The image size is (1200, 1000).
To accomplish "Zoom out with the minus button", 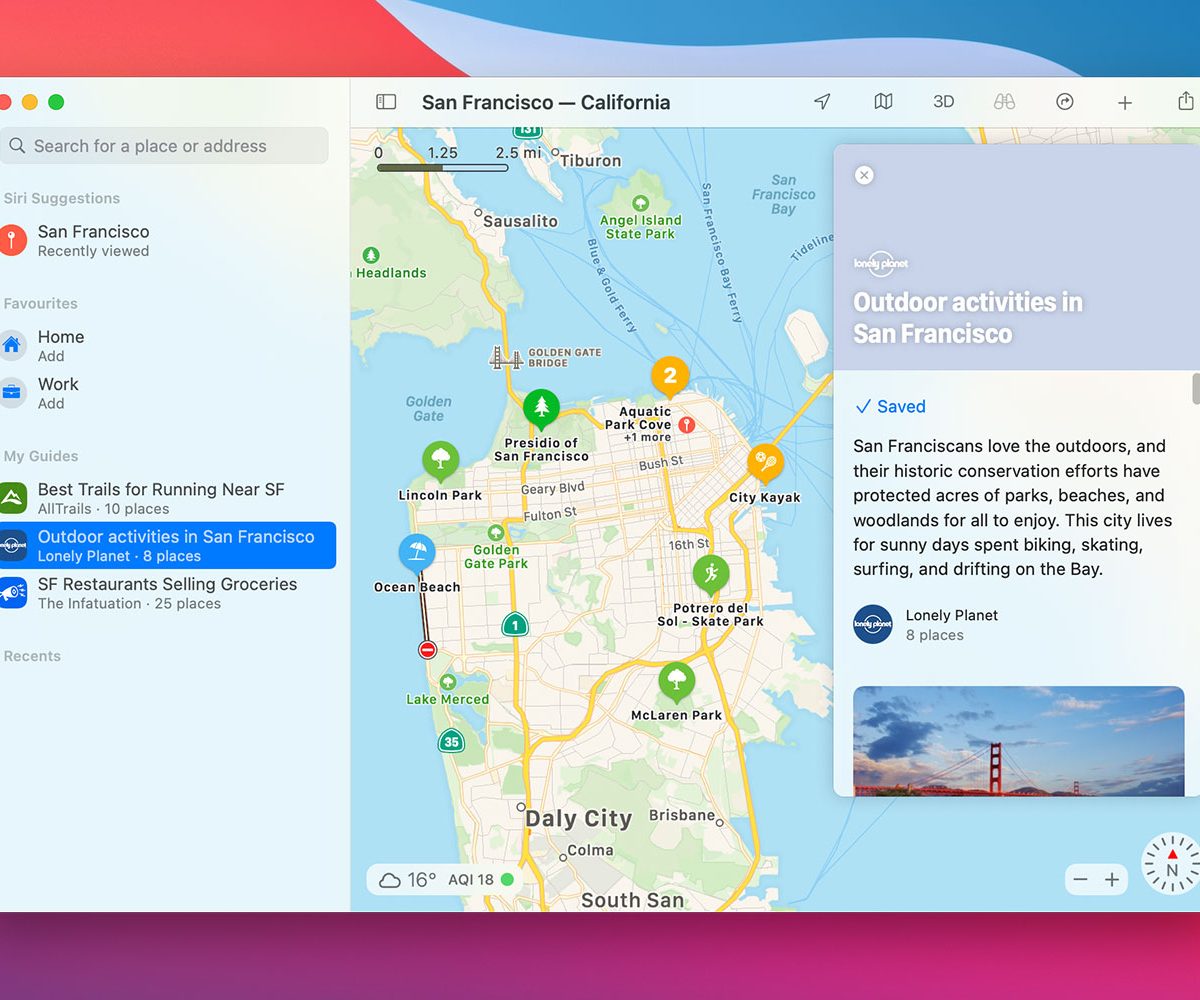I will click(x=1080, y=880).
